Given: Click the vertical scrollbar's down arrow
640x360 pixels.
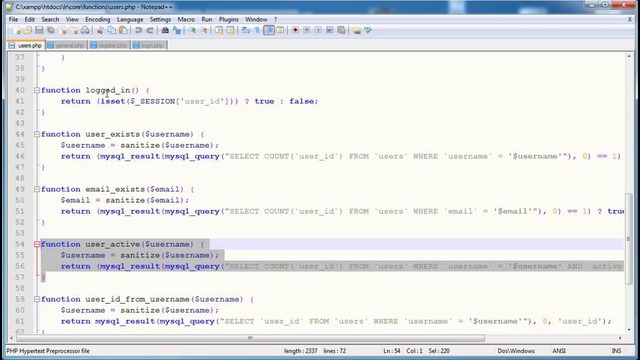Looking at the screenshot, I should coord(629,330).
